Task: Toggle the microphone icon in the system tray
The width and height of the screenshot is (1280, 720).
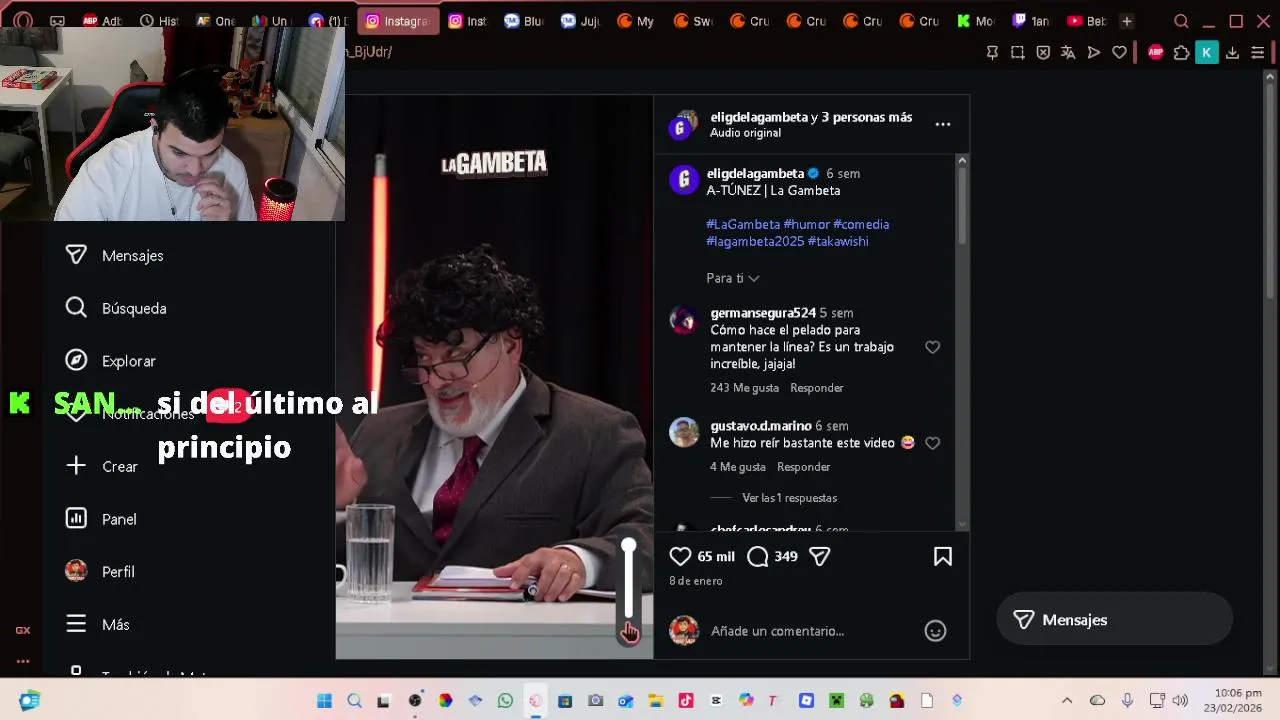Action: 1127,701
